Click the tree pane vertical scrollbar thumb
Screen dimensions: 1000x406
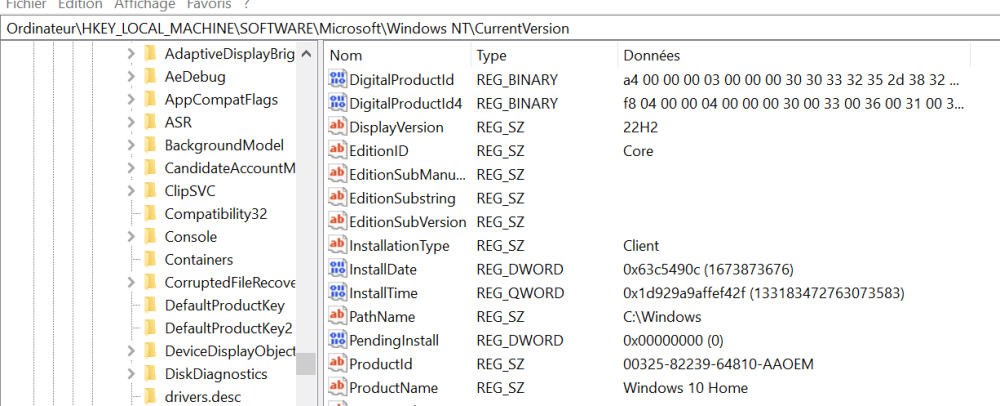point(306,362)
